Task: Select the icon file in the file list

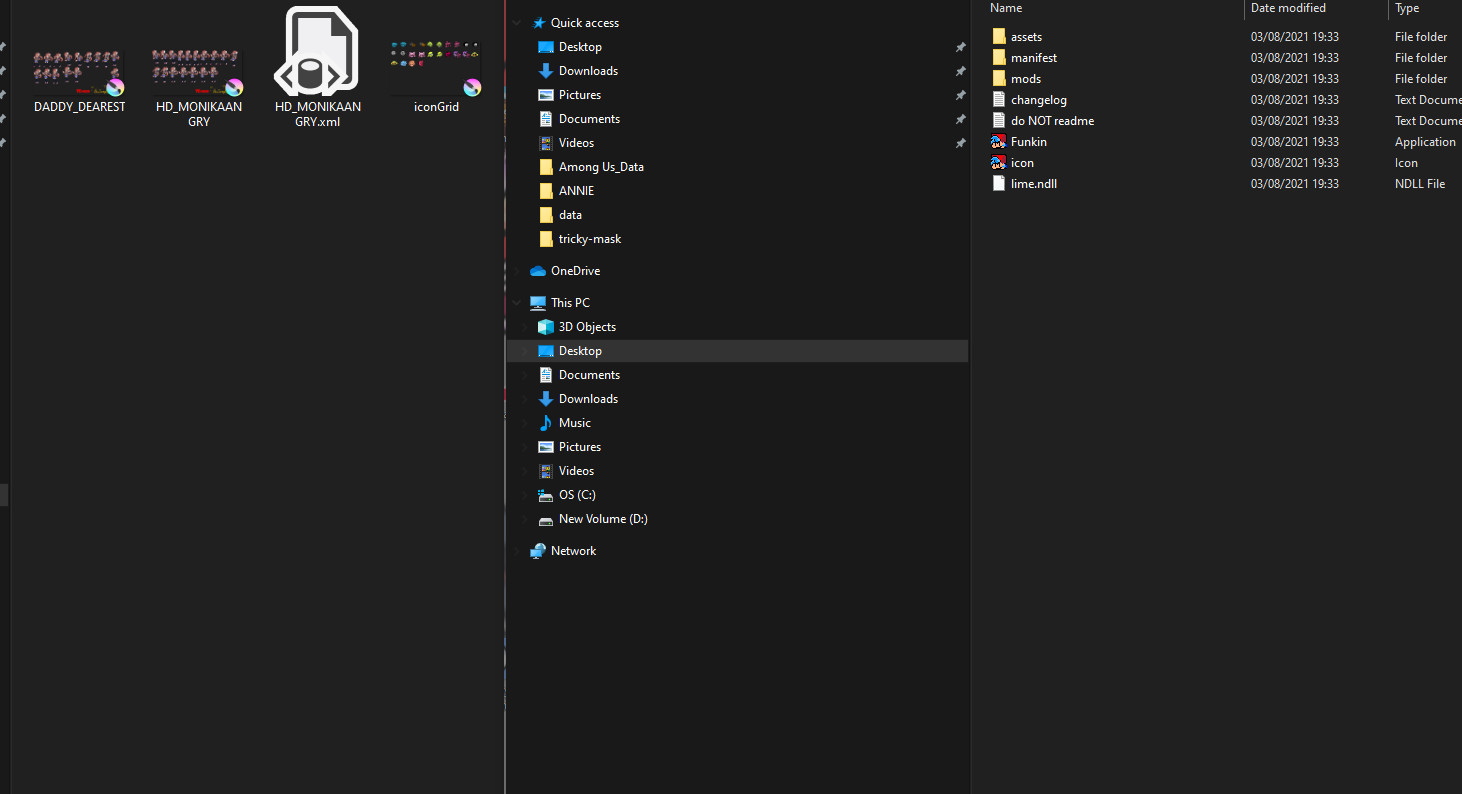Action: coord(1023,162)
